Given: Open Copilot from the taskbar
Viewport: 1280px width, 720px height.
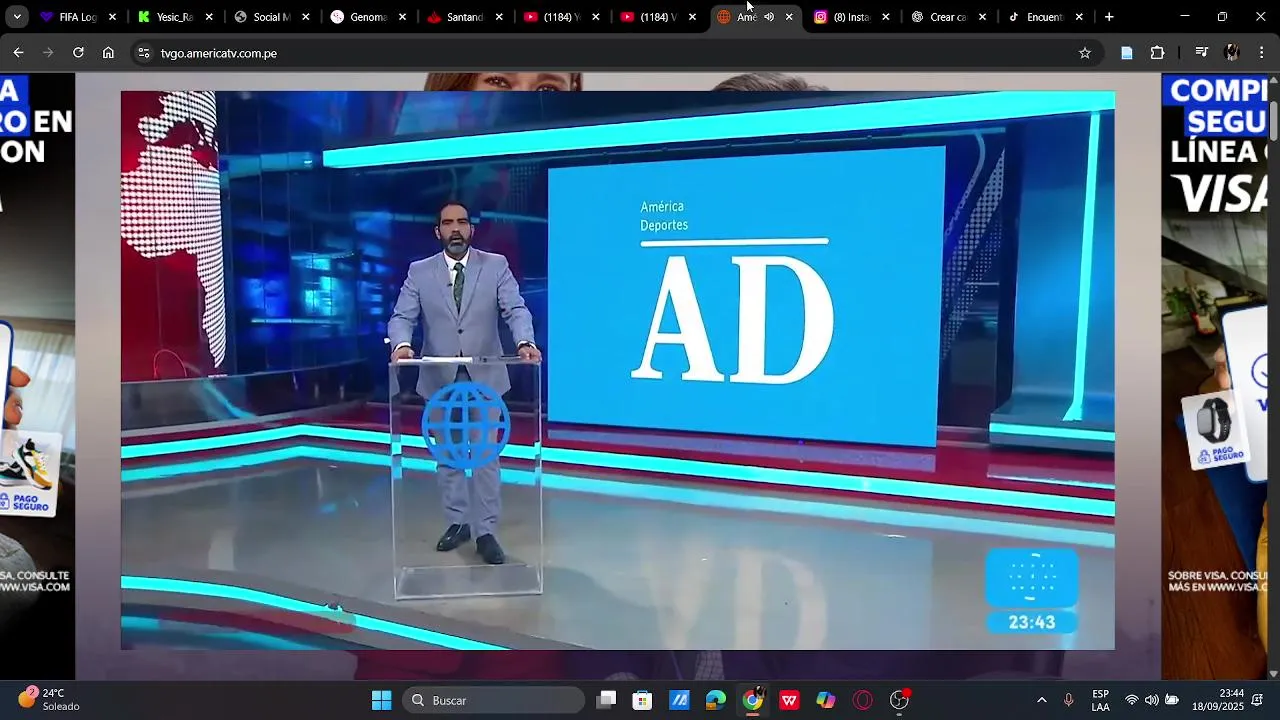Looking at the screenshot, I should pyautogui.click(x=826, y=700).
